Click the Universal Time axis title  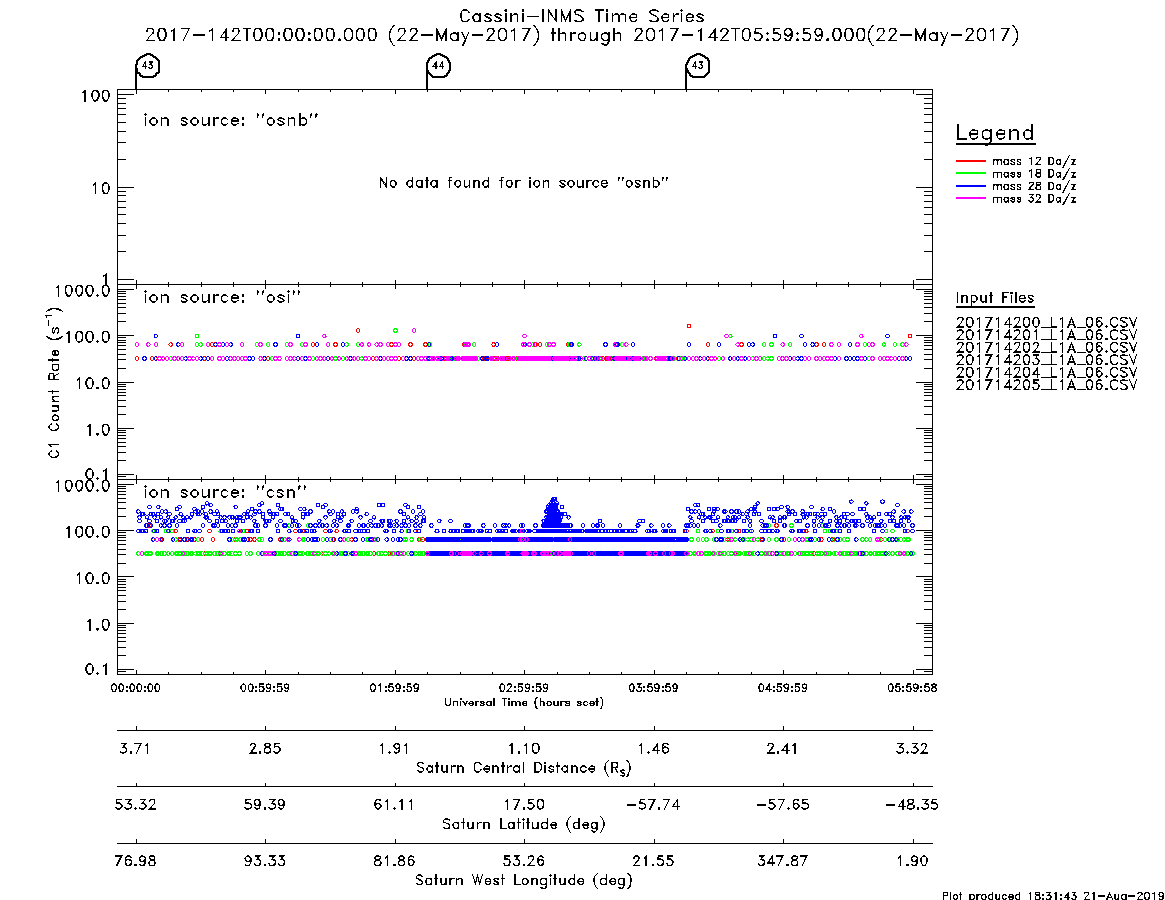(x=524, y=702)
